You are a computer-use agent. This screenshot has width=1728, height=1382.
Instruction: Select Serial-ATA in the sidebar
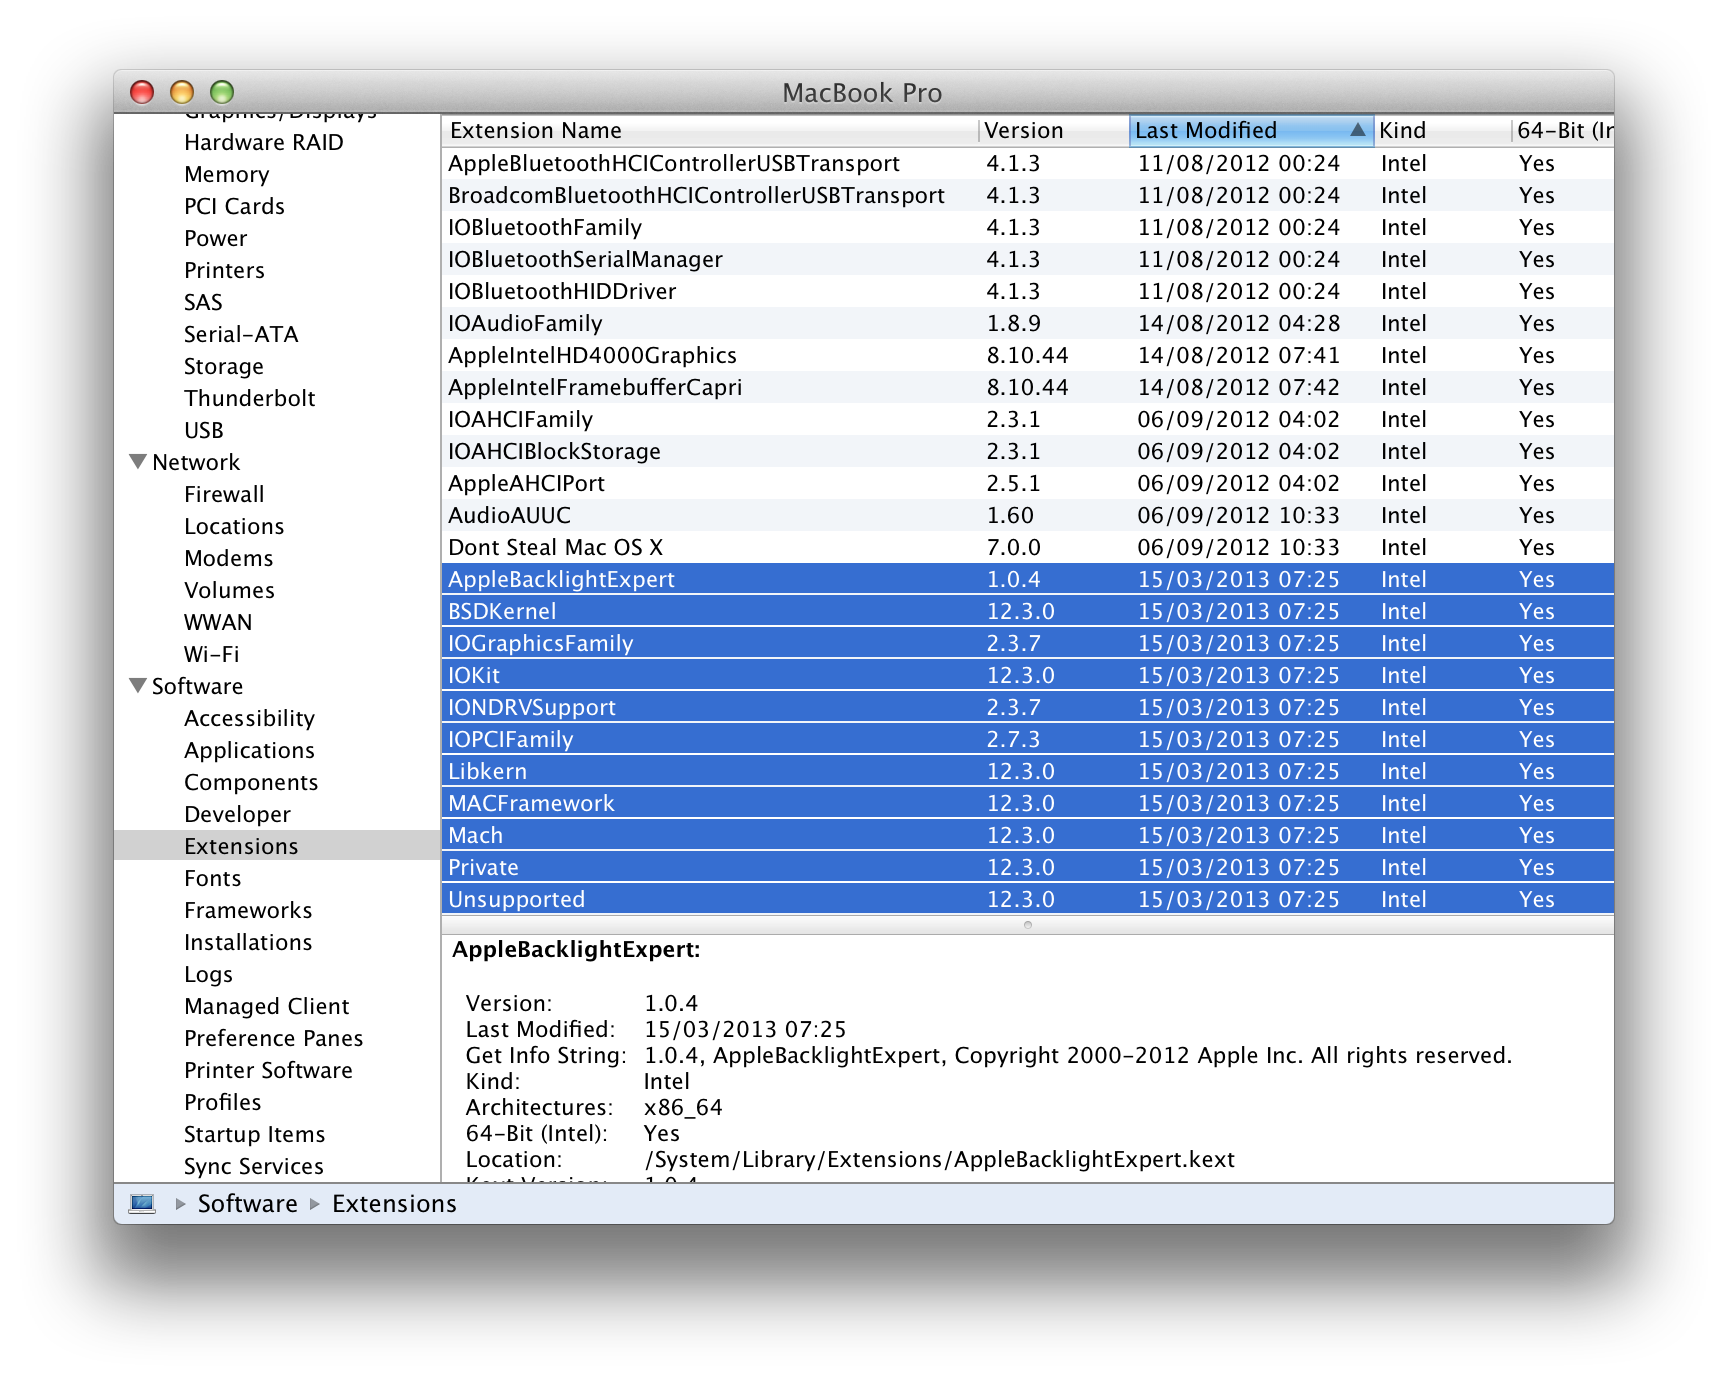(x=241, y=334)
